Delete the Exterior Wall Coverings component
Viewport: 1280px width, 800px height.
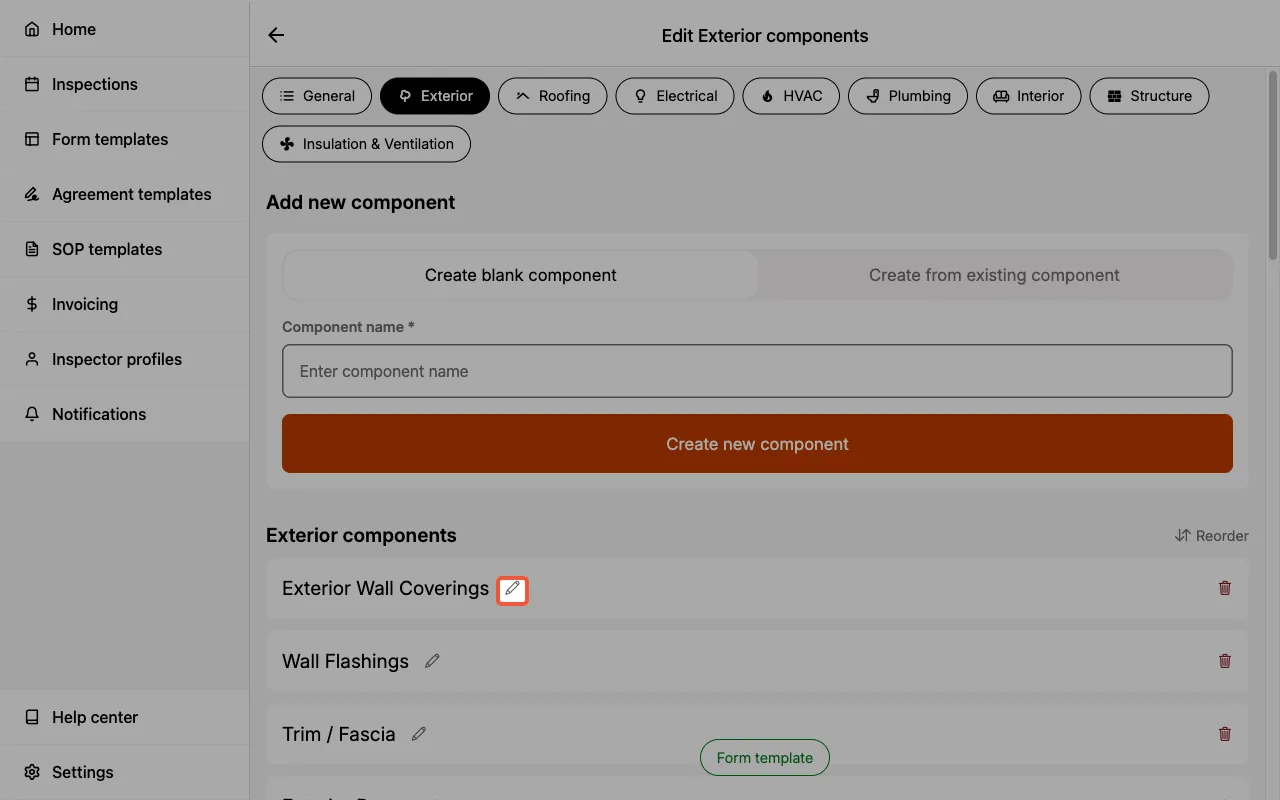pos(1224,588)
